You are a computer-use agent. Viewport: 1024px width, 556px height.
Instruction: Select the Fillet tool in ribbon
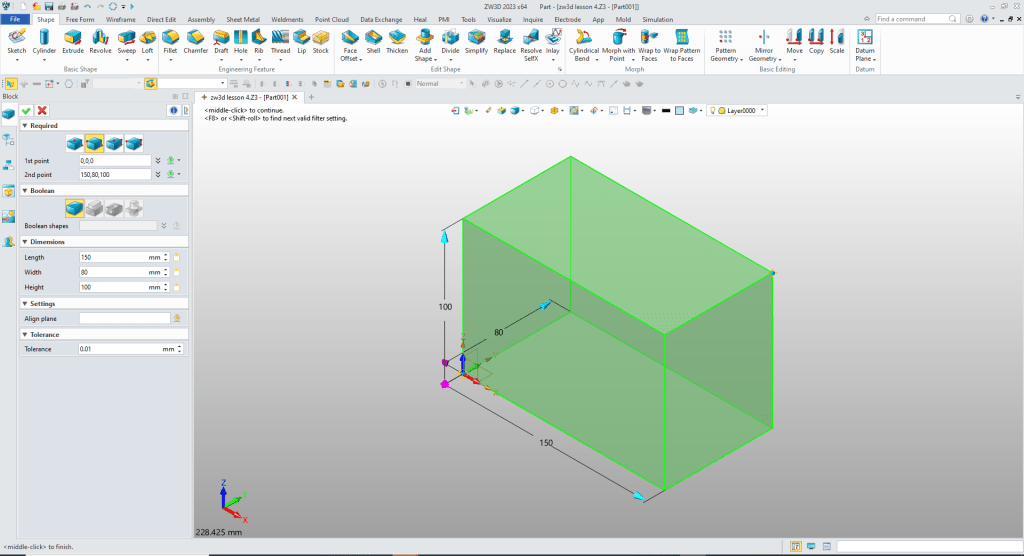(x=170, y=39)
